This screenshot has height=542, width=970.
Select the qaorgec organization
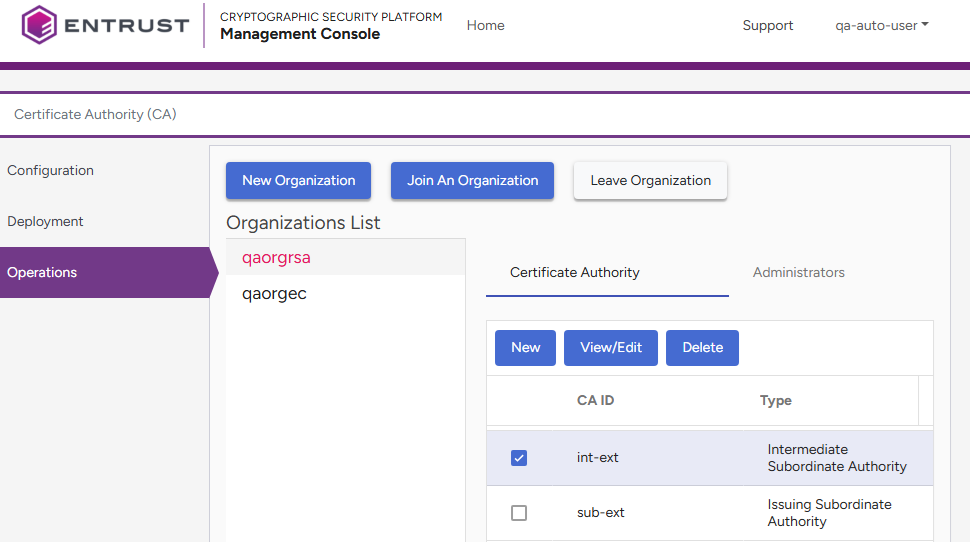[274, 294]
